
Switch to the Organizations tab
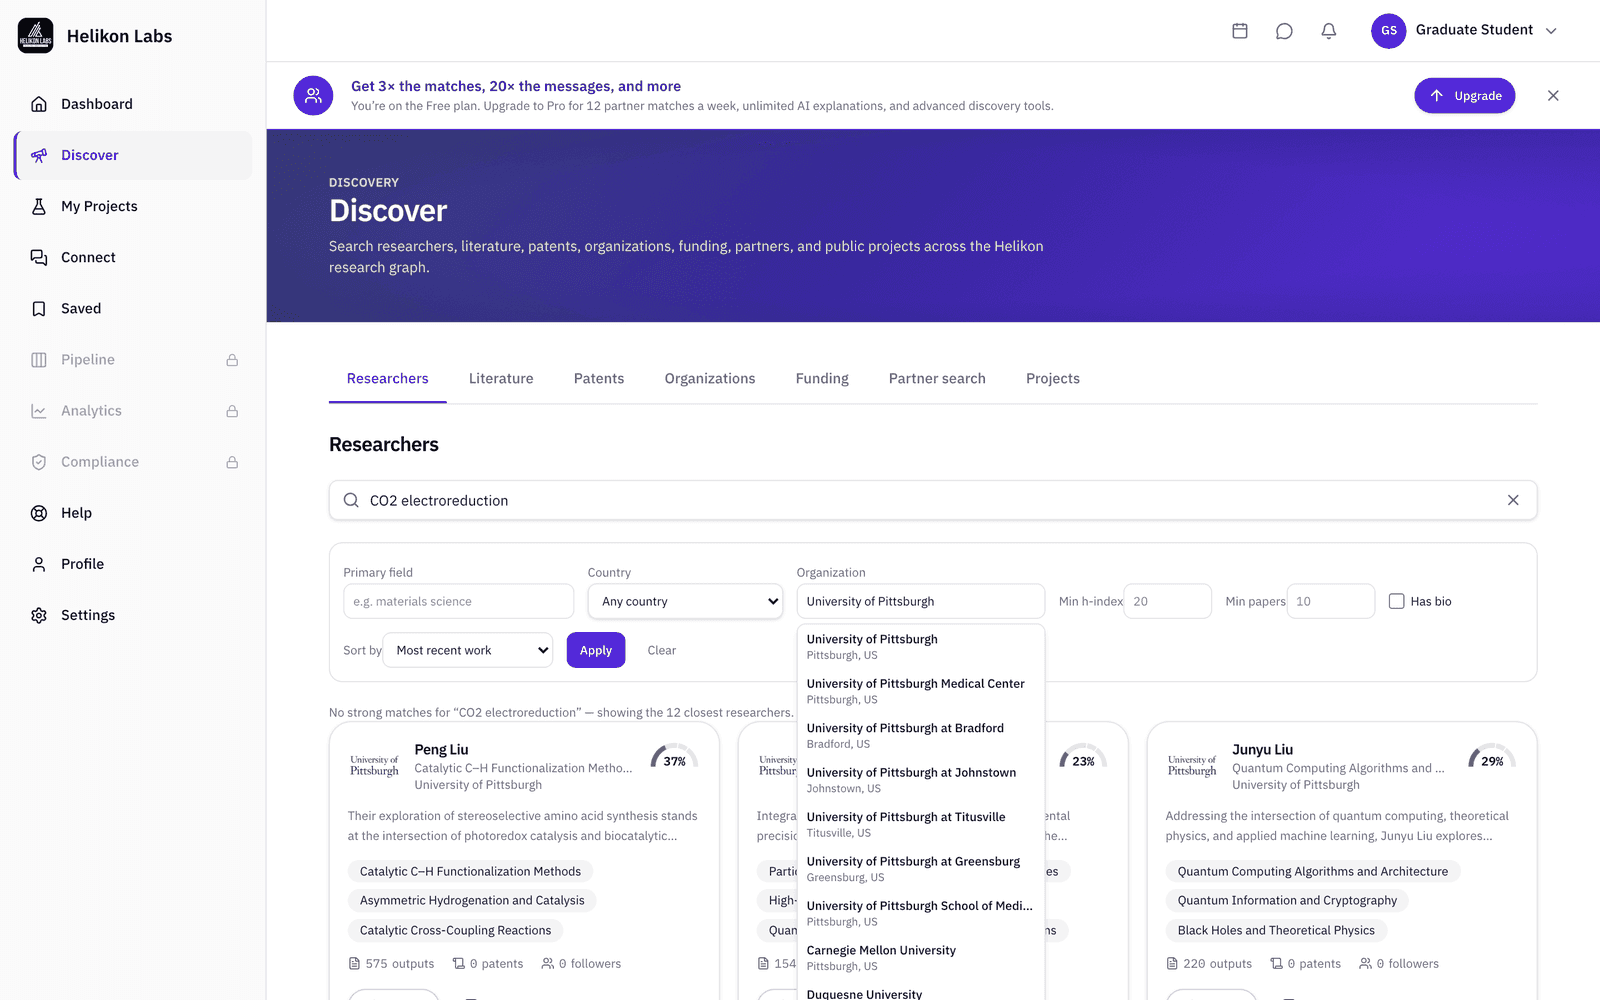point(710,378)
